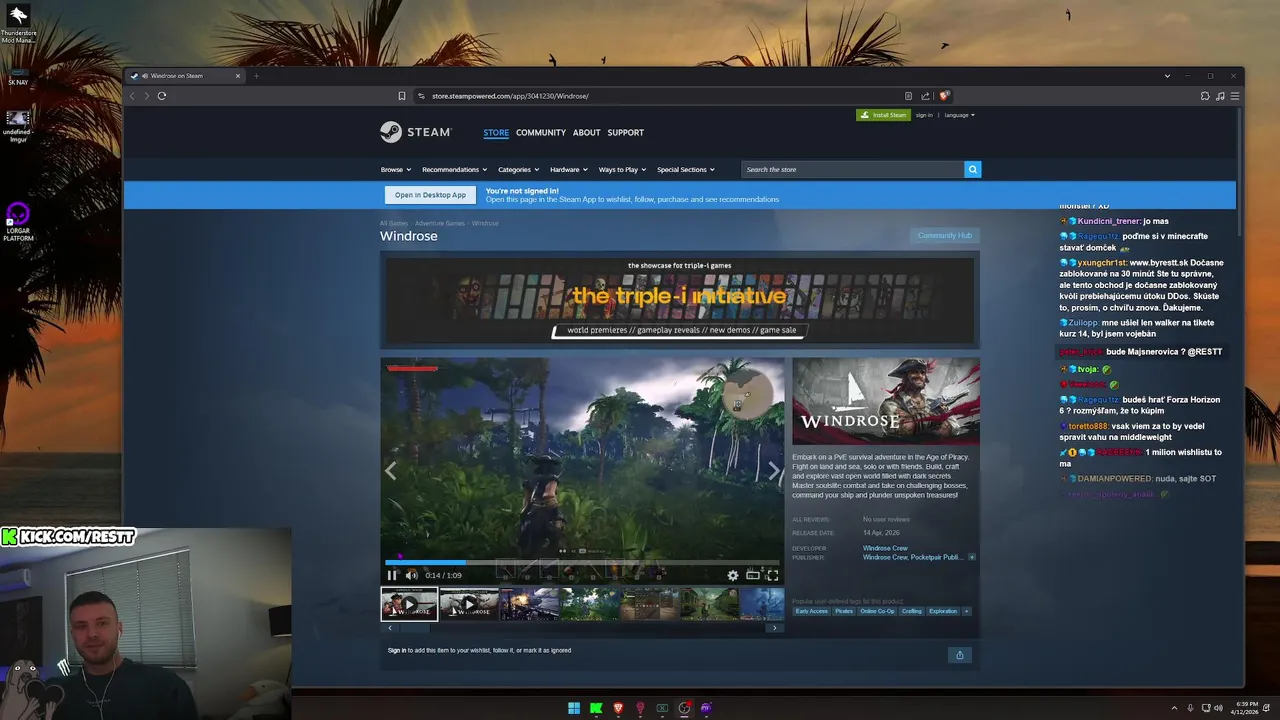This screenshot has height=720, width=1280.
Task: Click Open in Desktop App button
Action: (x=430, y=195)
